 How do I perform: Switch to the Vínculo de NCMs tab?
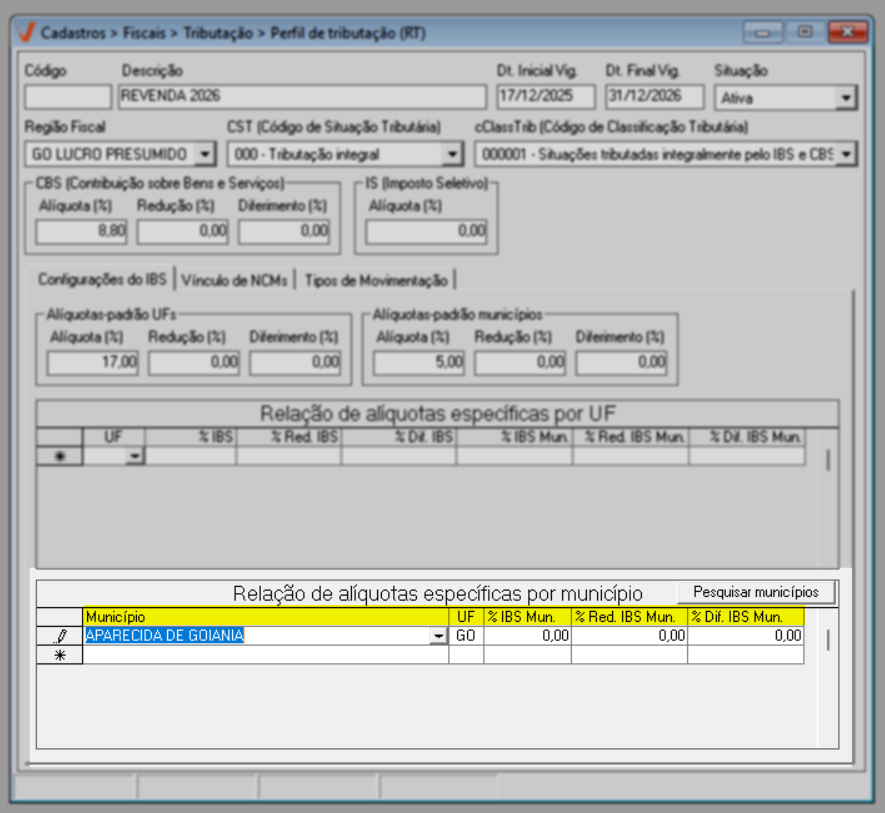pos(237,279)
